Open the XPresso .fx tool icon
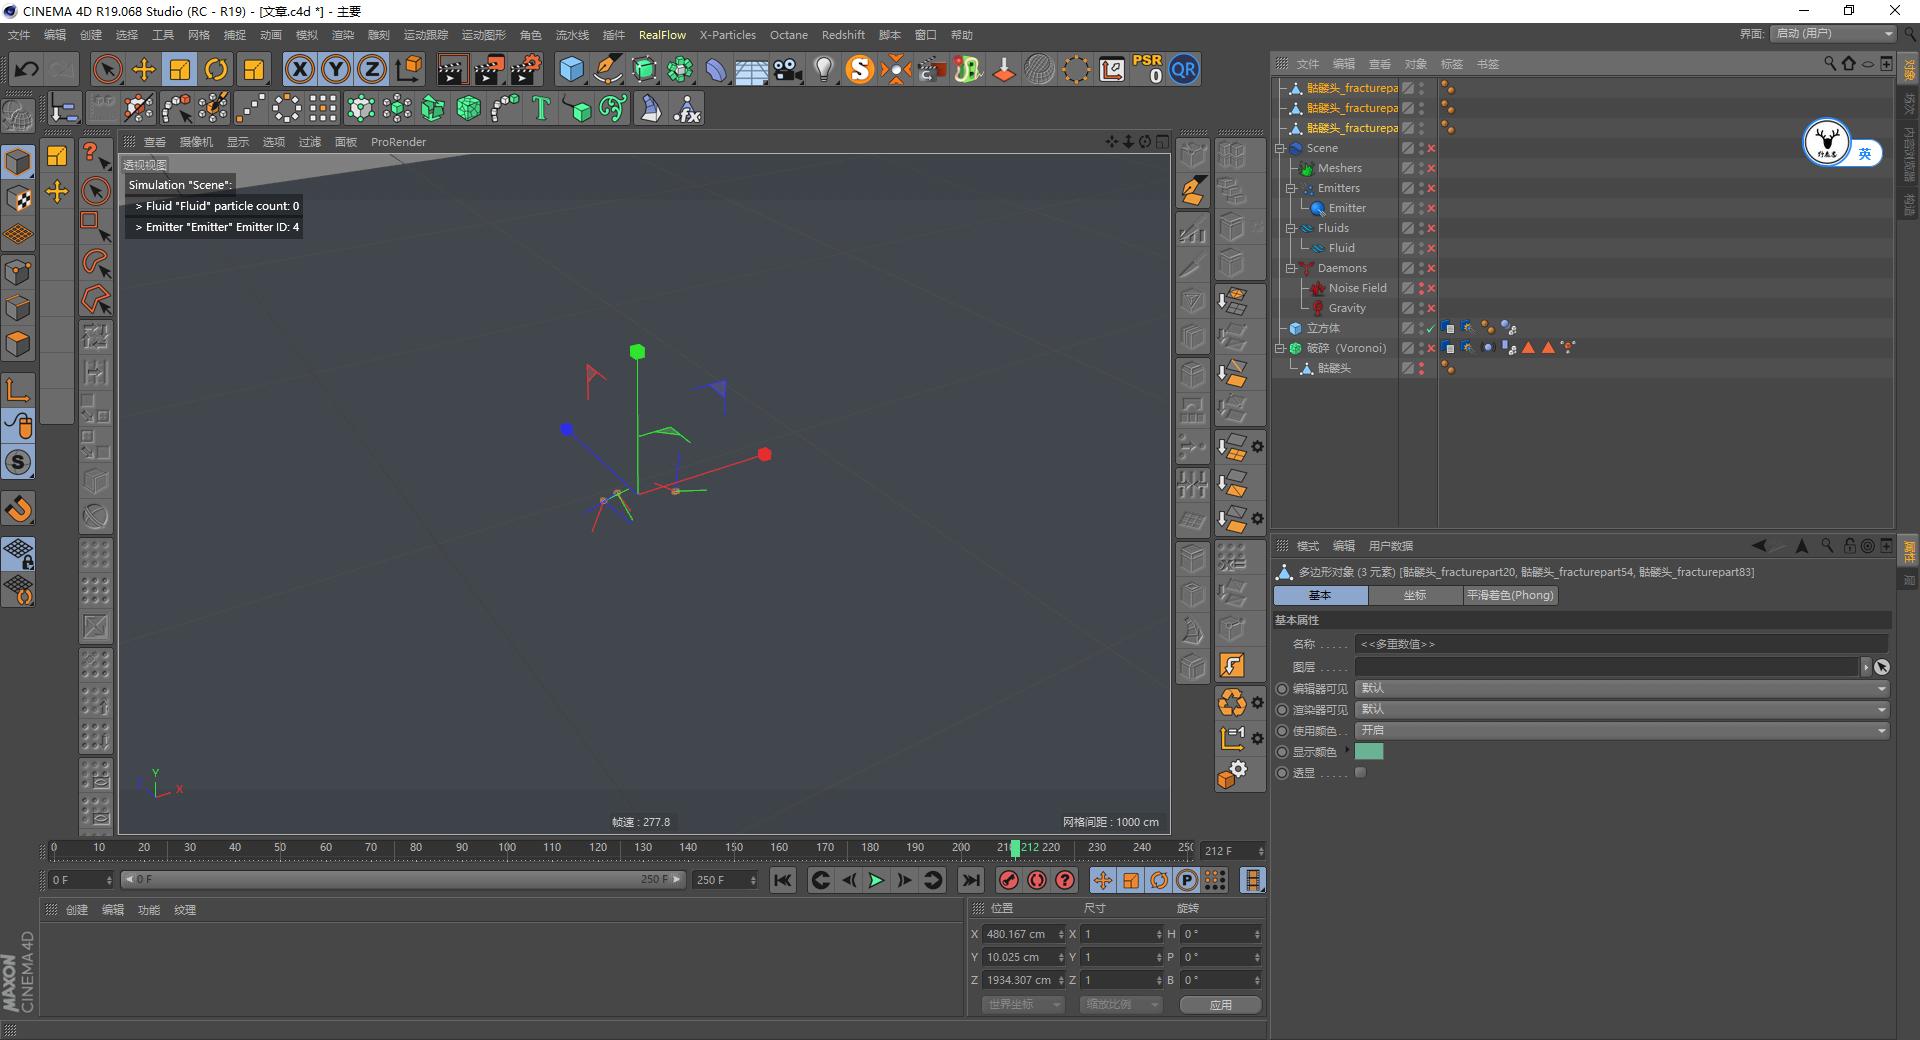Screen dimensions: 1920x1040 pos(689,108)
